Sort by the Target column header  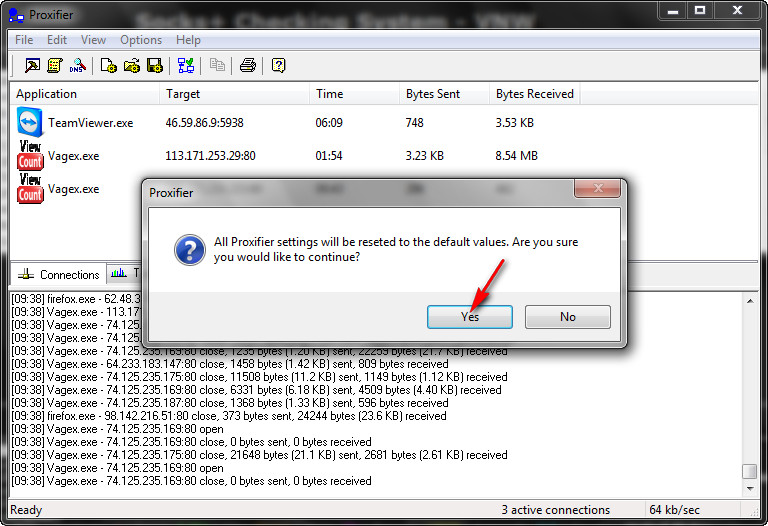click(x=235, y=94)
